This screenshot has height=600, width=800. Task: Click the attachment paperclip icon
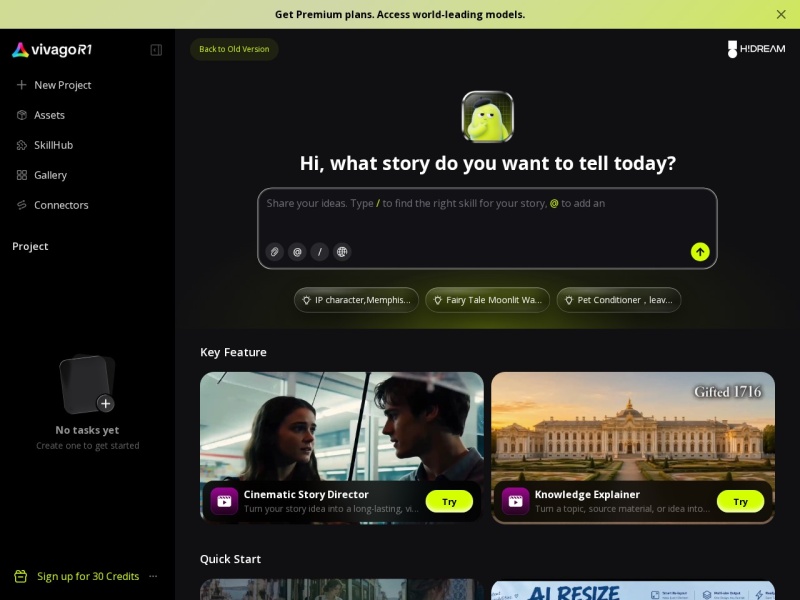[274, 252]
